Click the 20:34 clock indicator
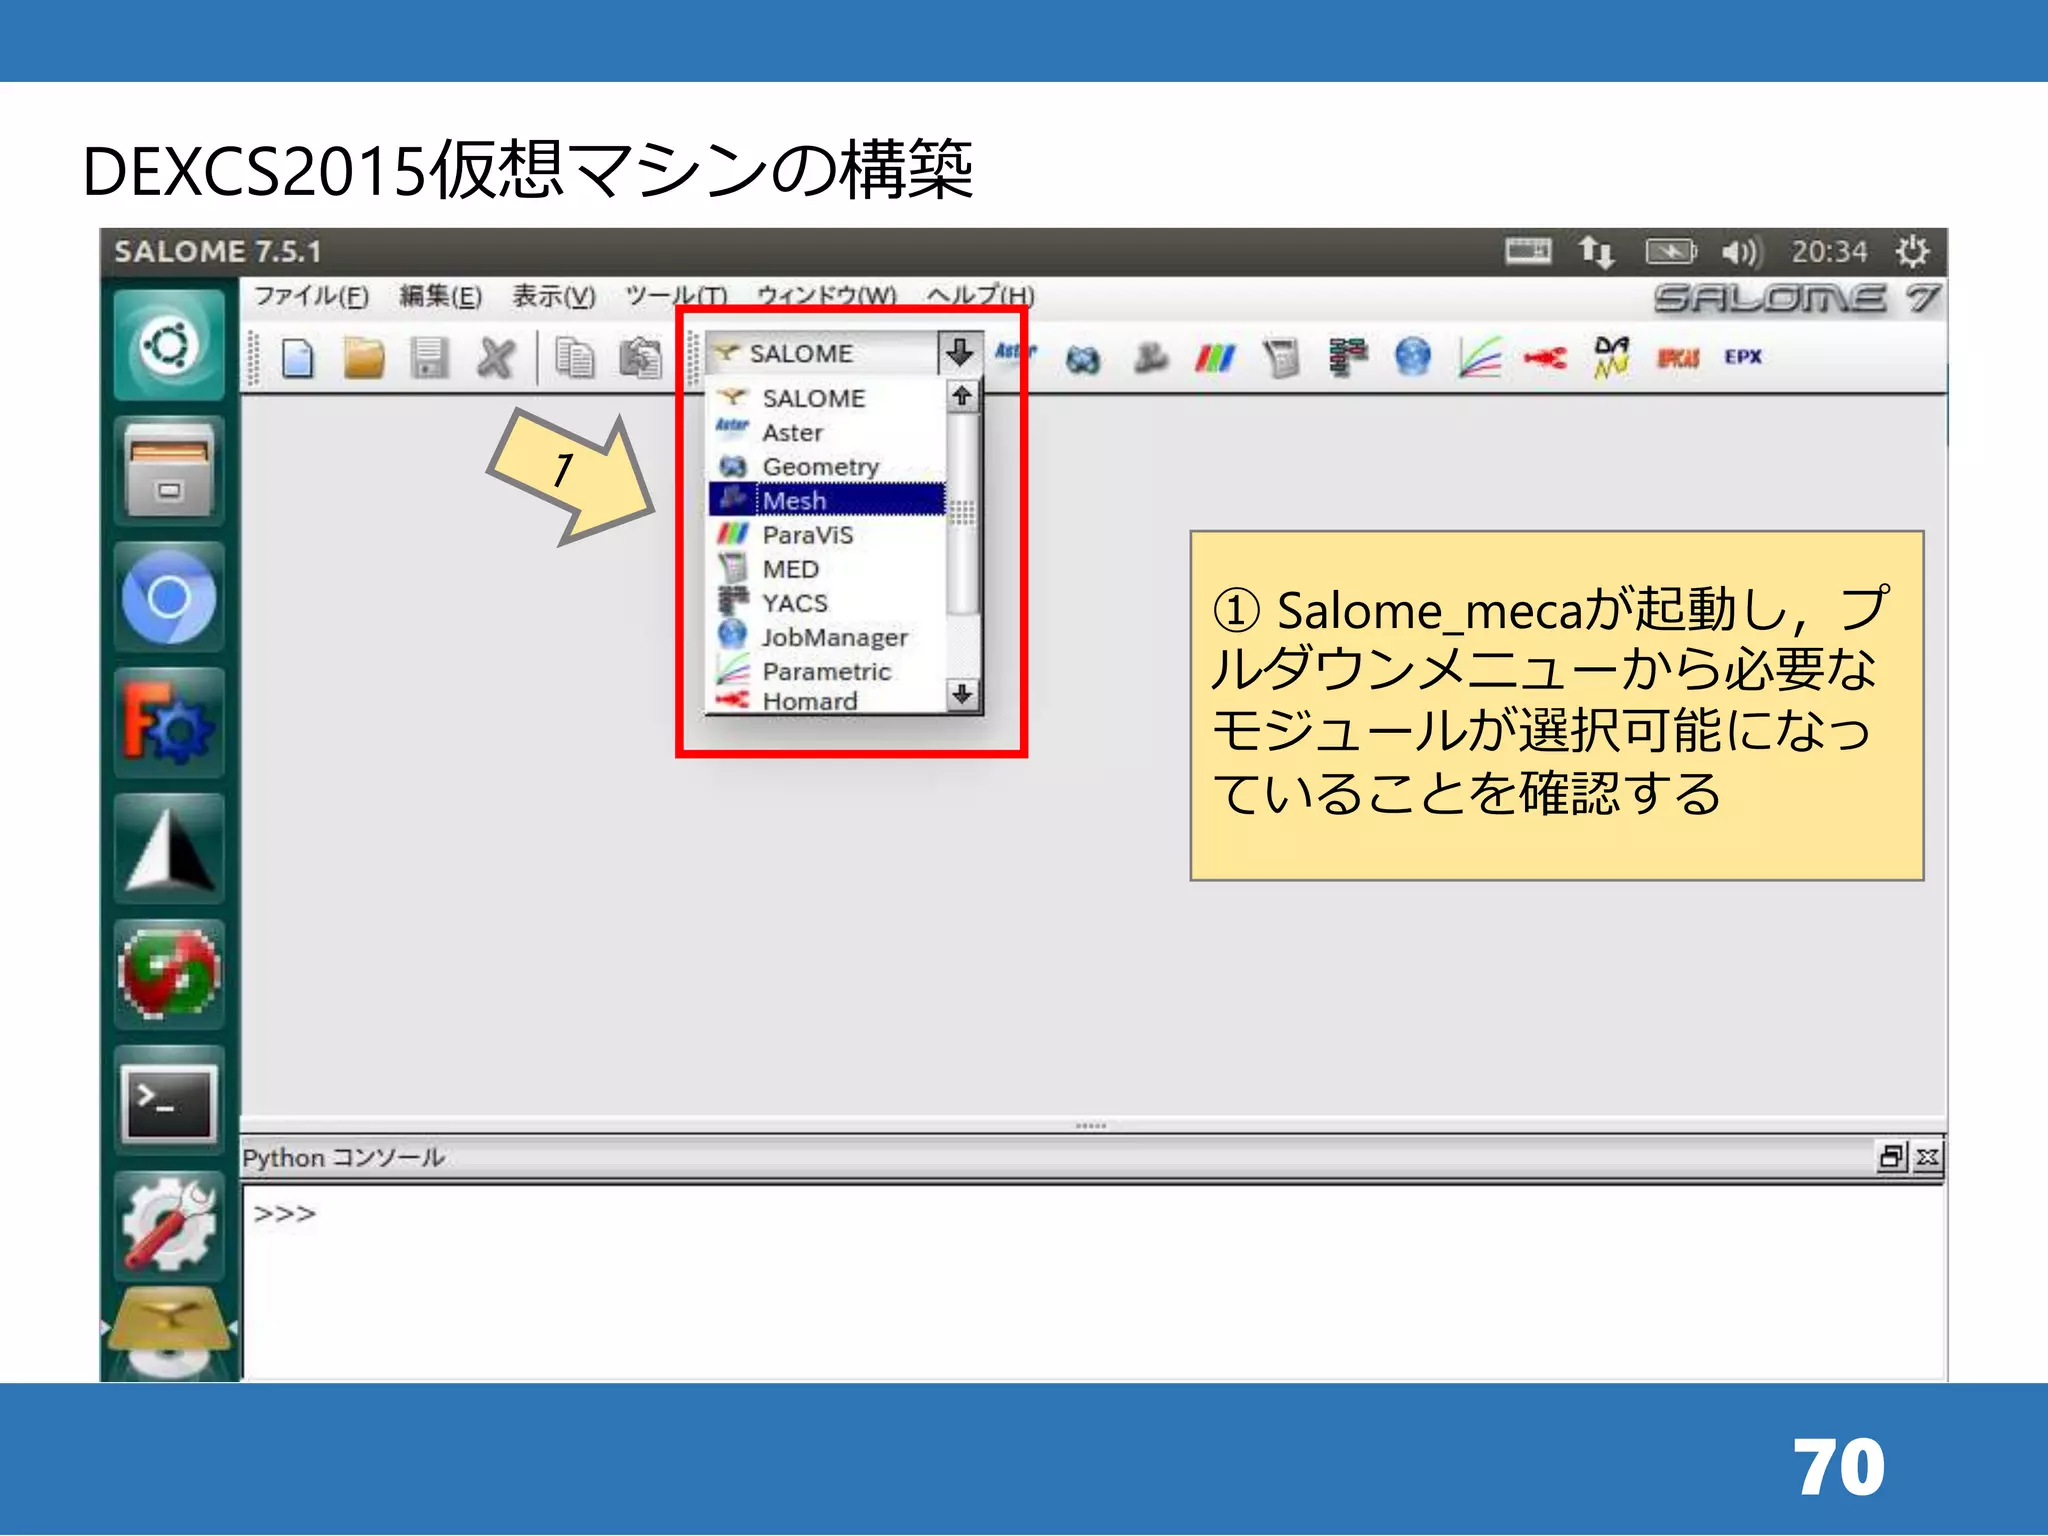The width and height of the screenshot is (2048, 1536). [1829, 251]
